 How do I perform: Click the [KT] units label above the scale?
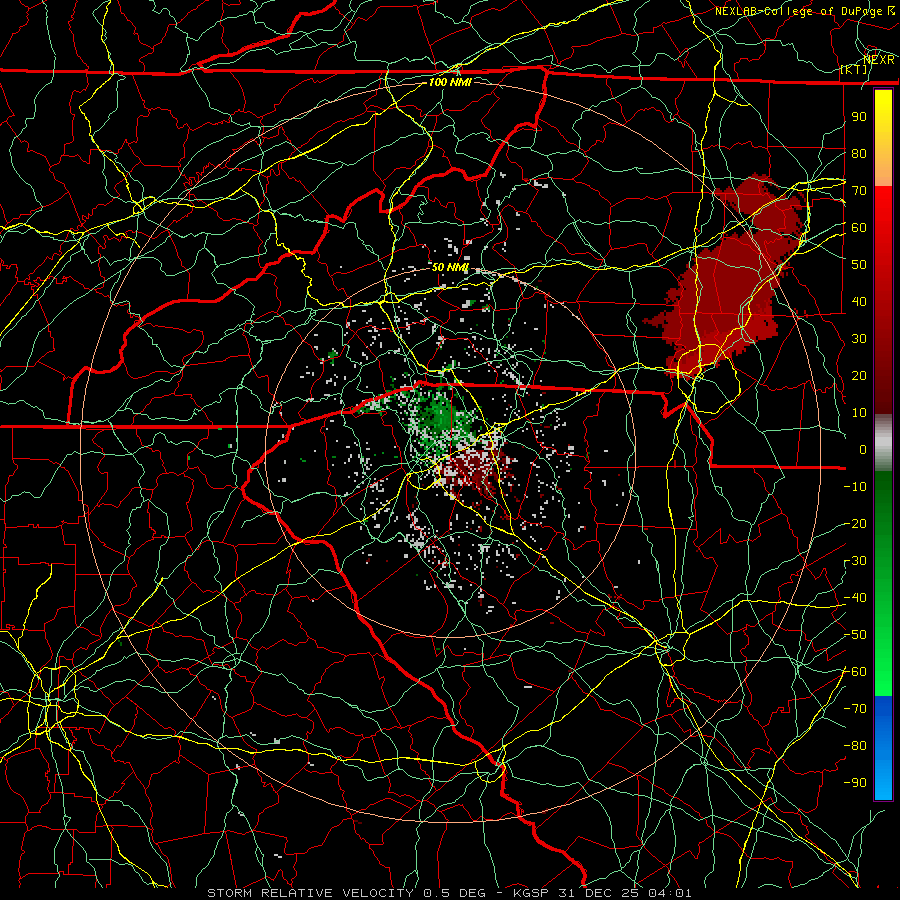click(854, 69)
